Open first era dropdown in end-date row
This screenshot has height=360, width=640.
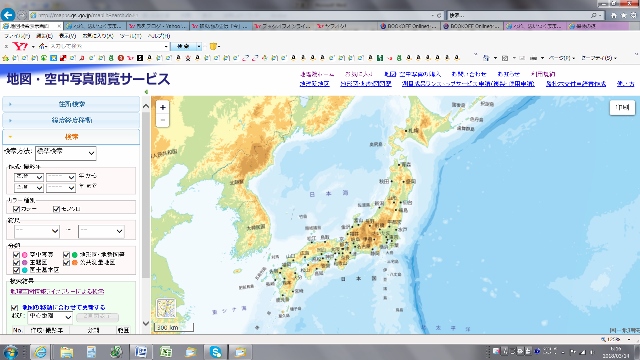[x=29, y=188]
